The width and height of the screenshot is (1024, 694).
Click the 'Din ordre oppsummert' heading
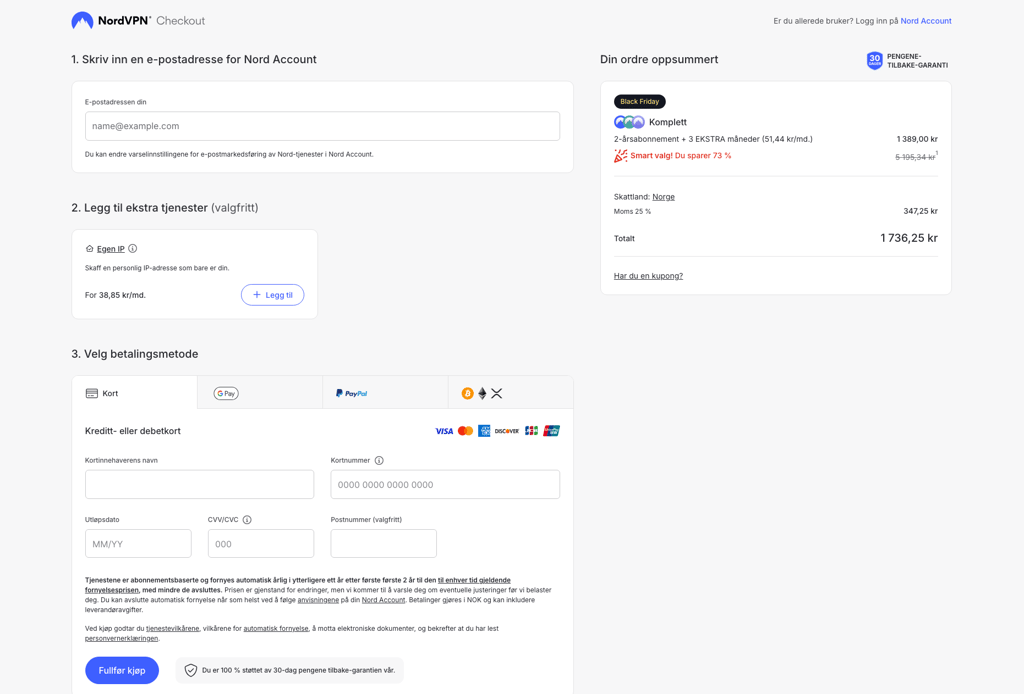(659, 59)
